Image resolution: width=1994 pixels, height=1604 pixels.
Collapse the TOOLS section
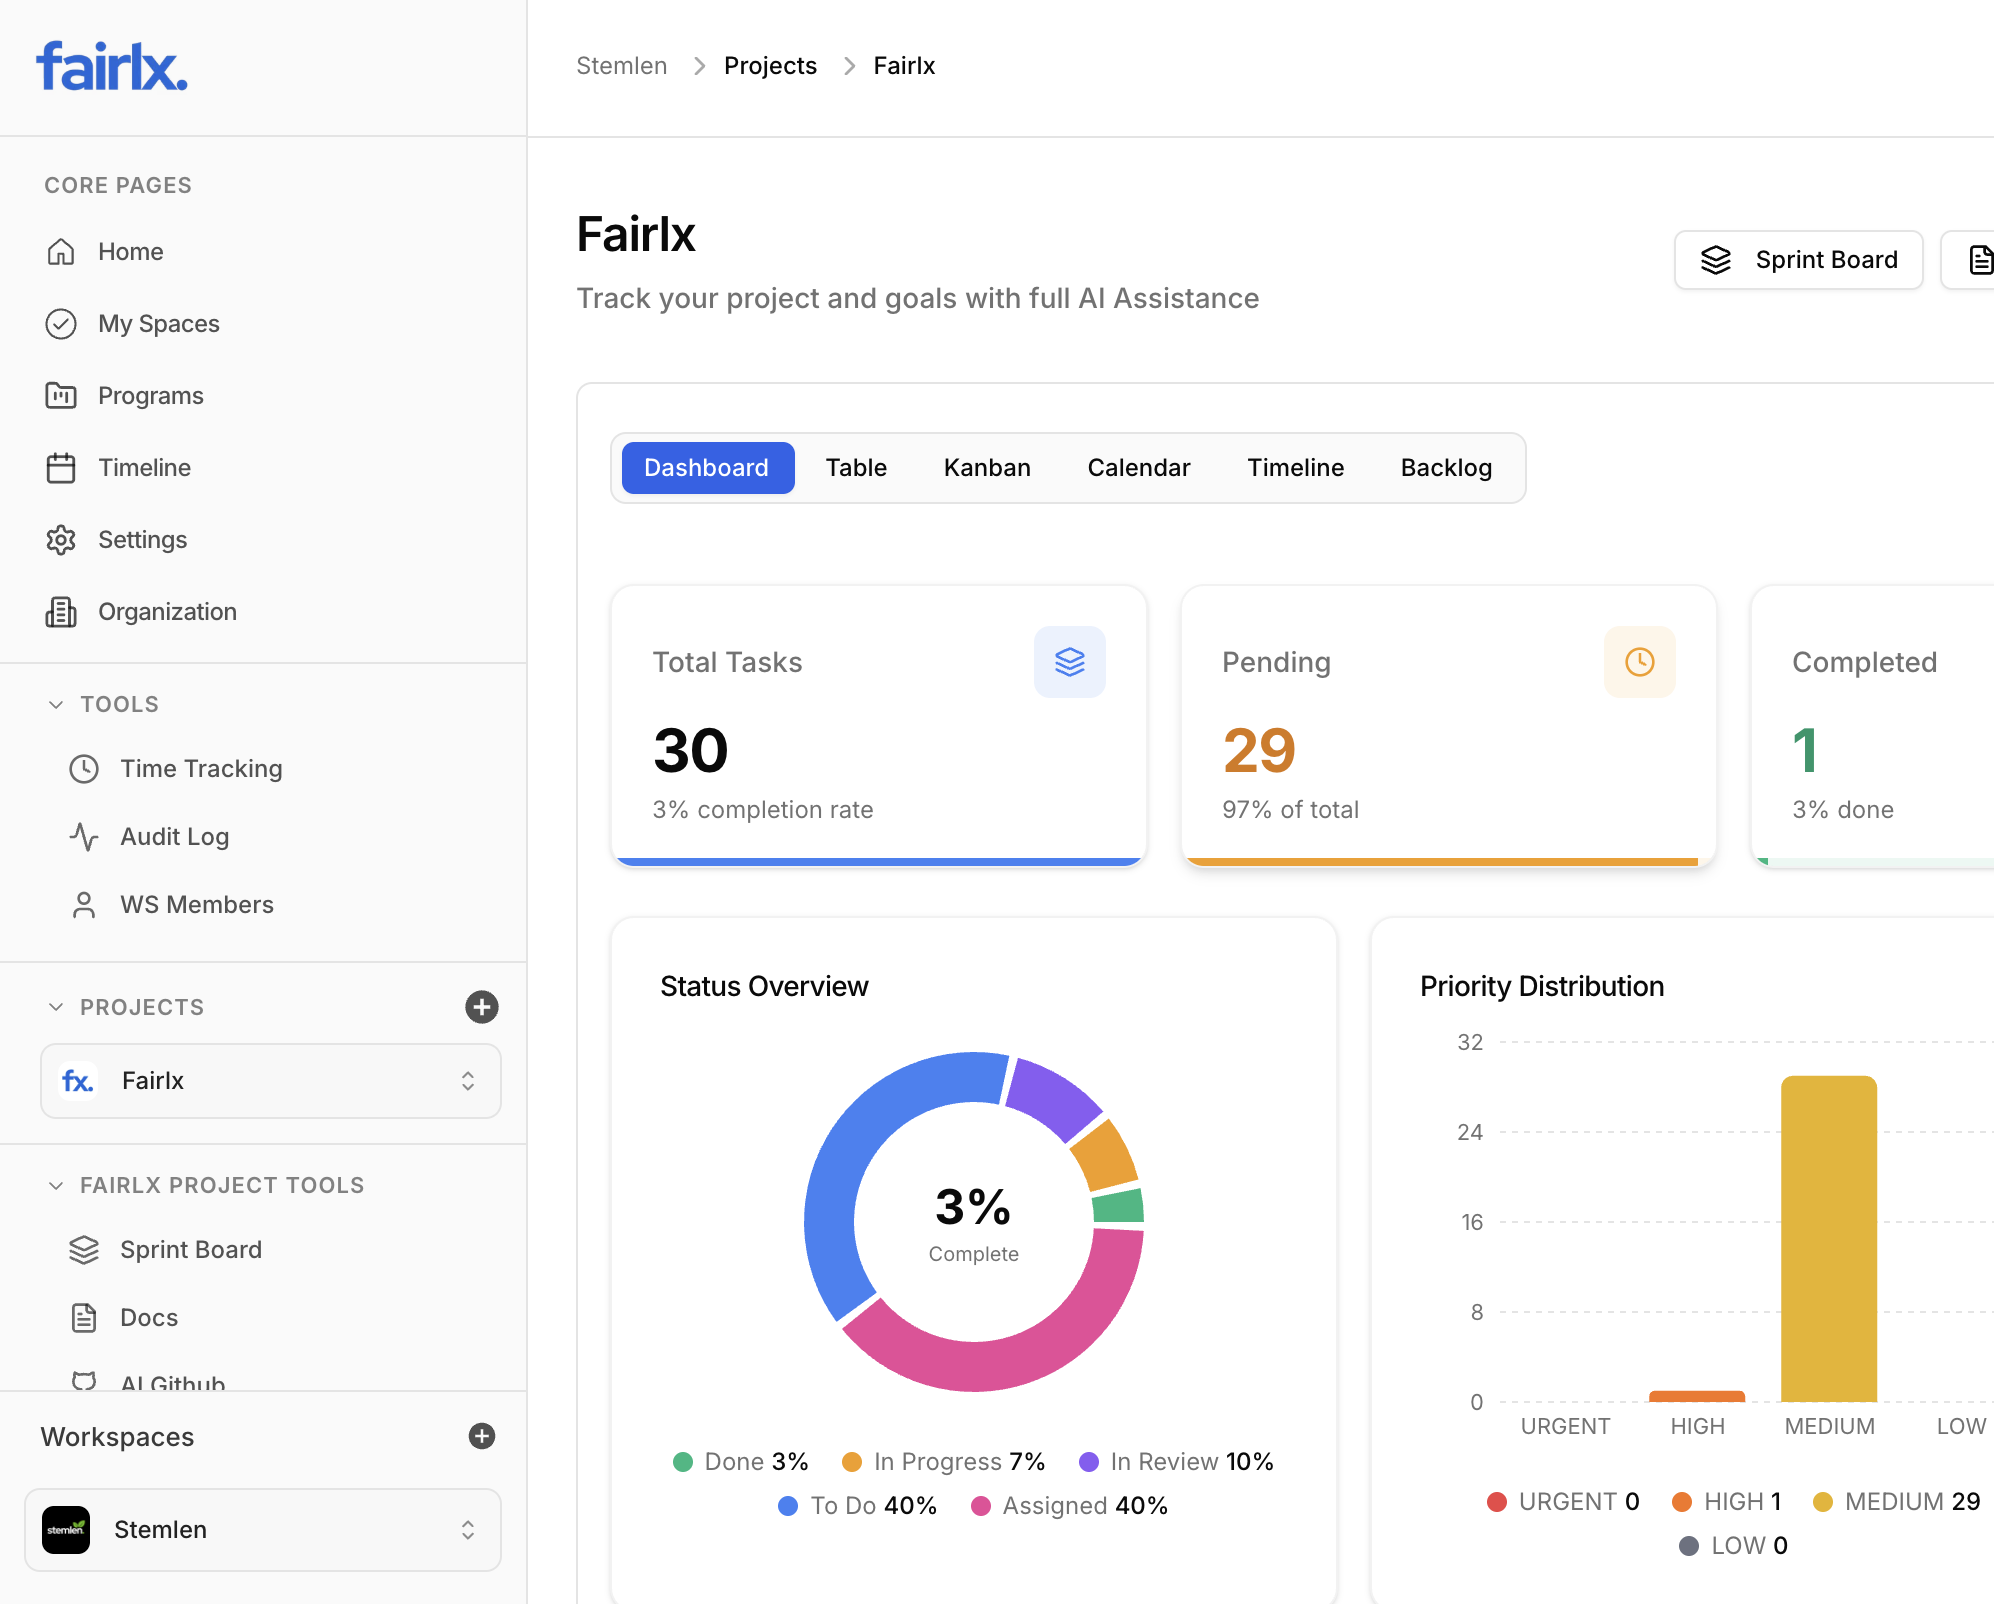tap(56, 705)
